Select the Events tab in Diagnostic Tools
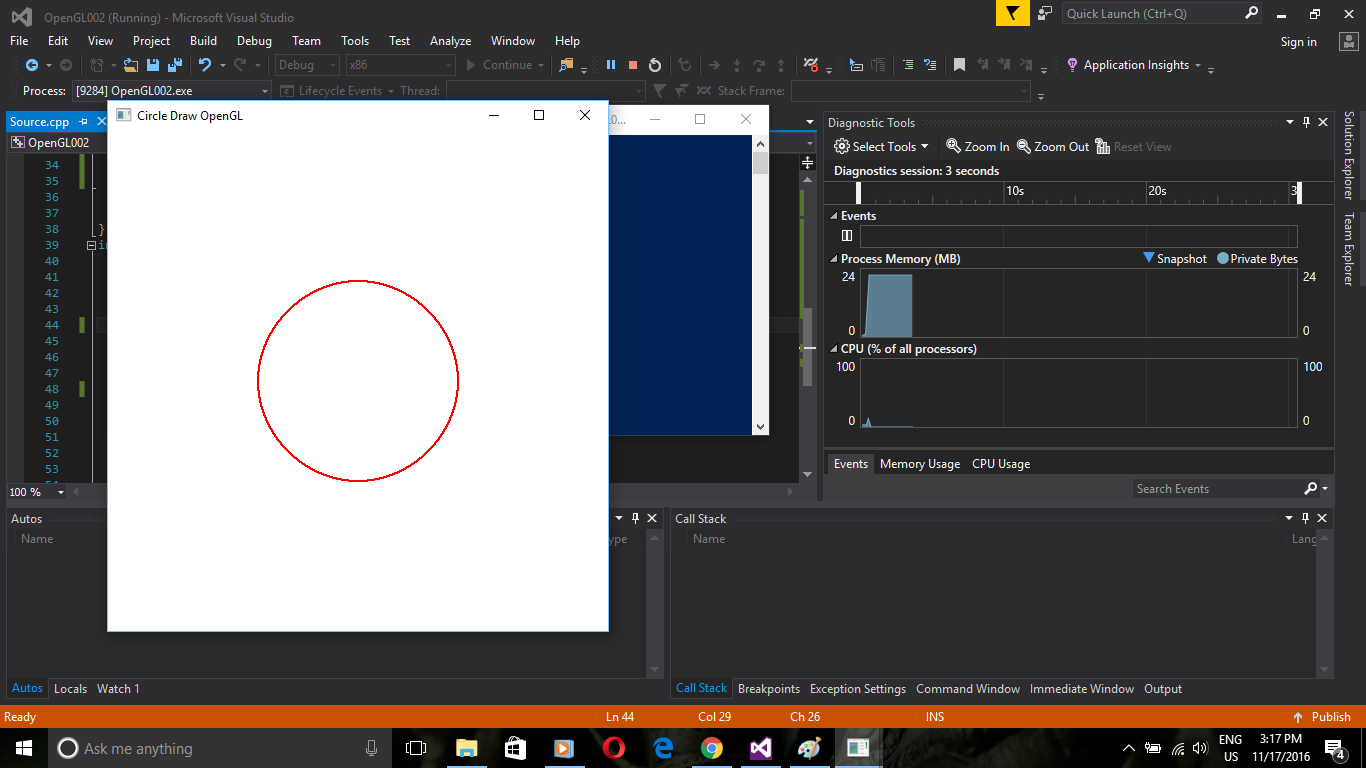This screenshot has width=1366, height=768. [x=851, y=464]
